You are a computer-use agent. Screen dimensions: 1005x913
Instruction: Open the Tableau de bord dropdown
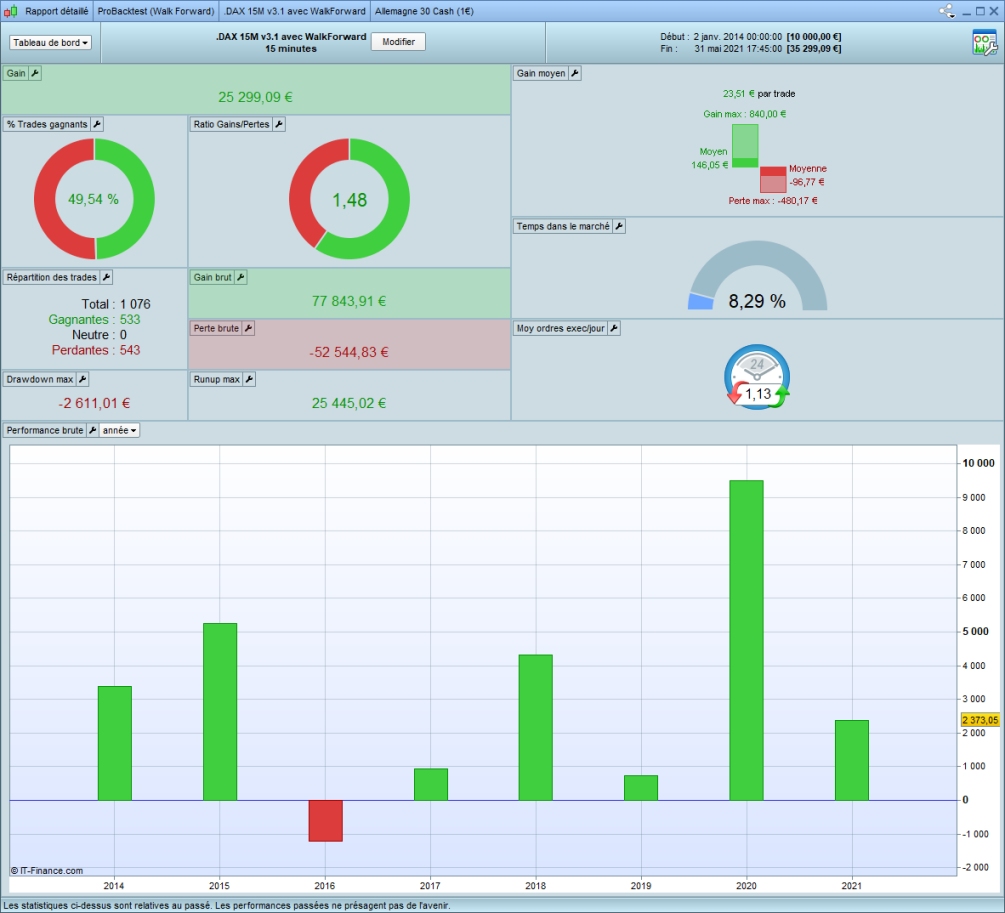coord(50,42)
